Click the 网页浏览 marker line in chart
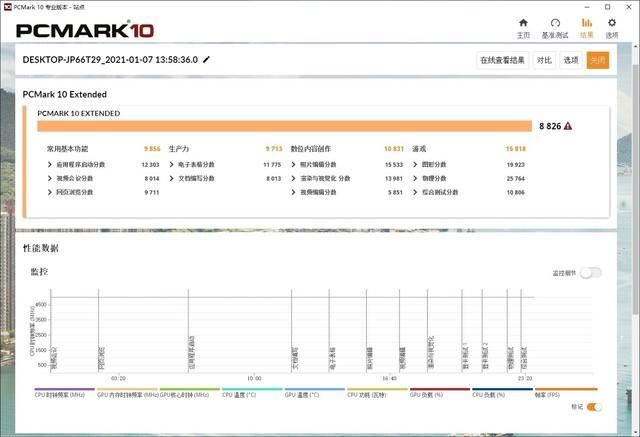The width and height of the screenshot is (640, 437). [98, 331]
